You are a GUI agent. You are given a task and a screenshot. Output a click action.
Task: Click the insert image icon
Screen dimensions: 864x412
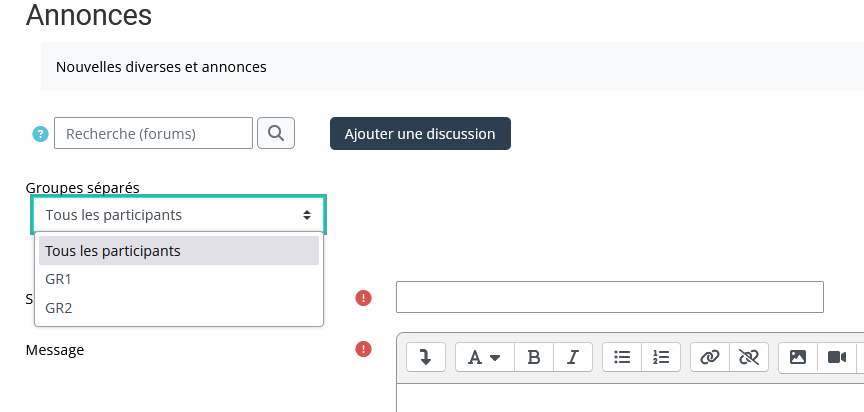tap(798, 357)
